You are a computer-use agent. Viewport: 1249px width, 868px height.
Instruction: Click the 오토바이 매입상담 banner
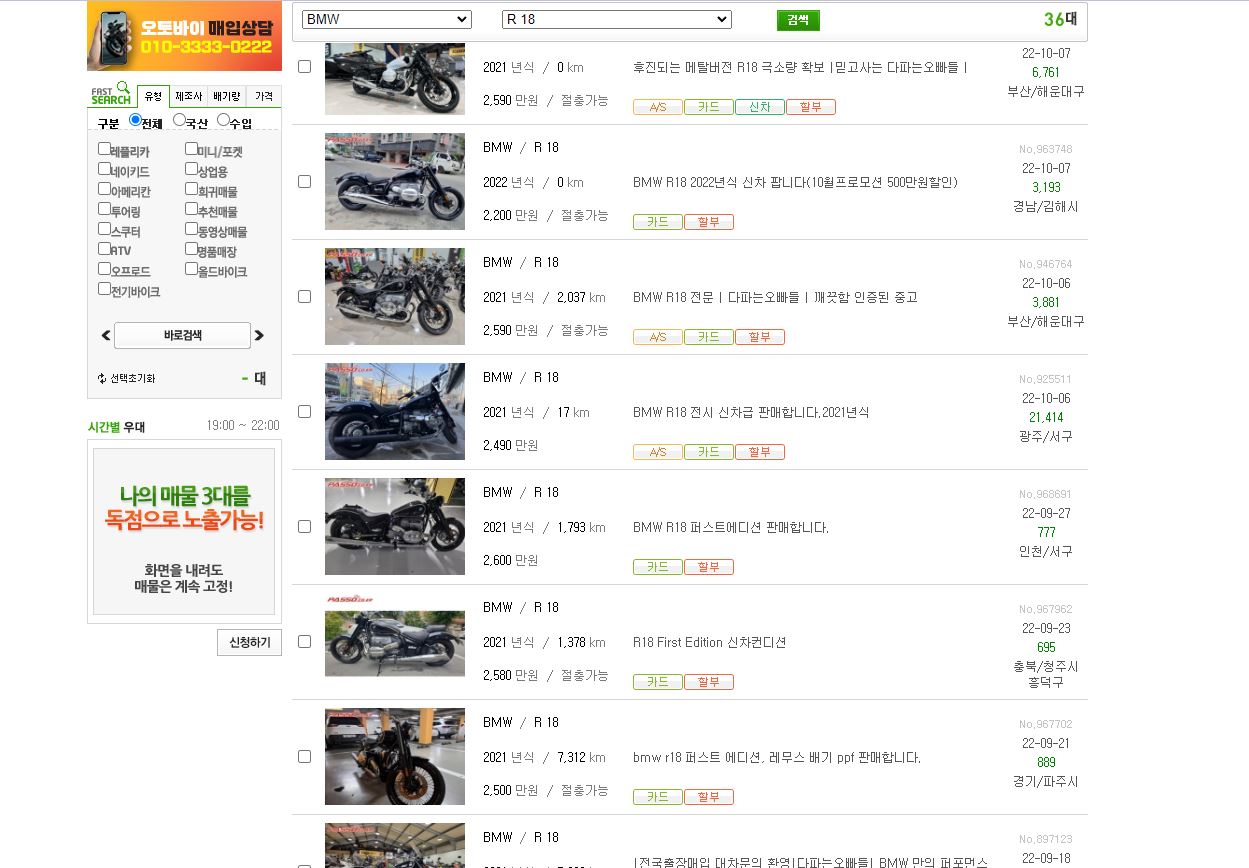[184, 36]
